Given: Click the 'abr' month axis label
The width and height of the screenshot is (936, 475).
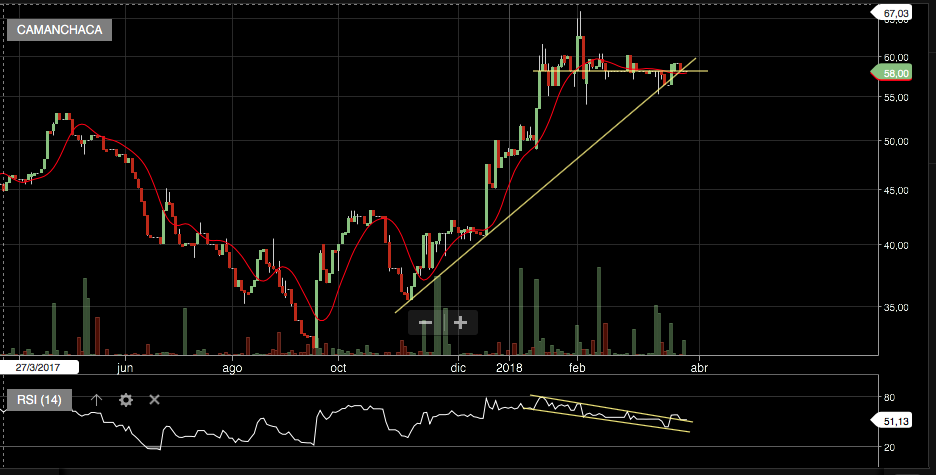Looking at the screenshot, I should coord(699,368).
